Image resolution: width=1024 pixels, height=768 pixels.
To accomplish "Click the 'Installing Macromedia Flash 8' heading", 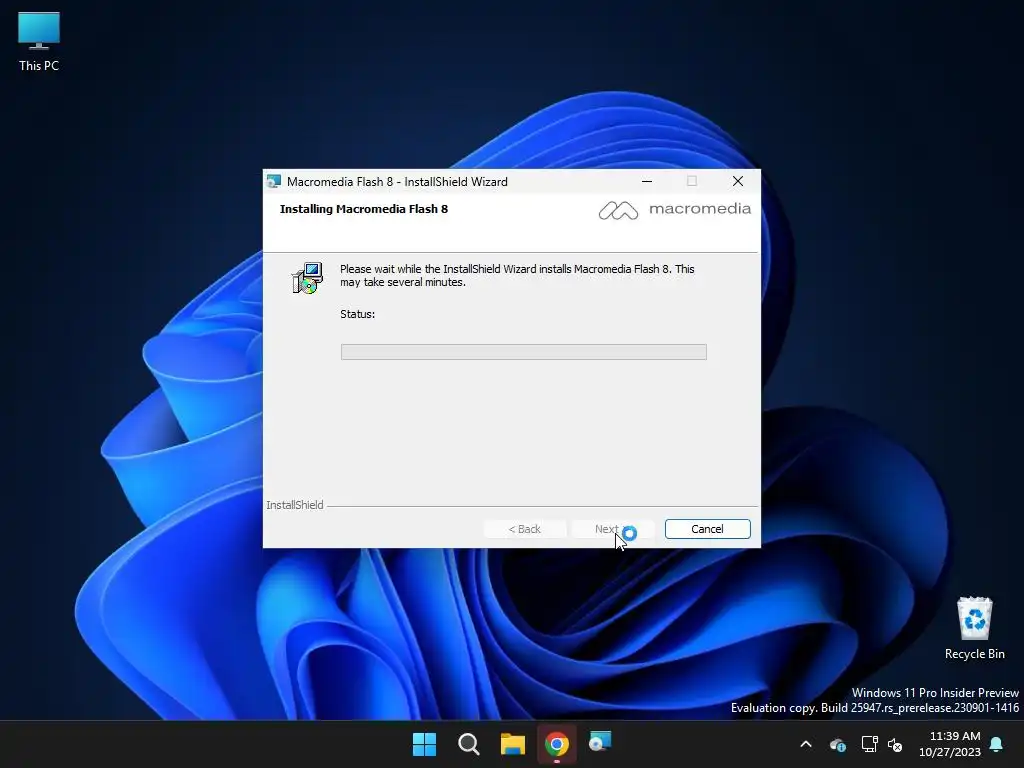I will [x=364, y=209].
